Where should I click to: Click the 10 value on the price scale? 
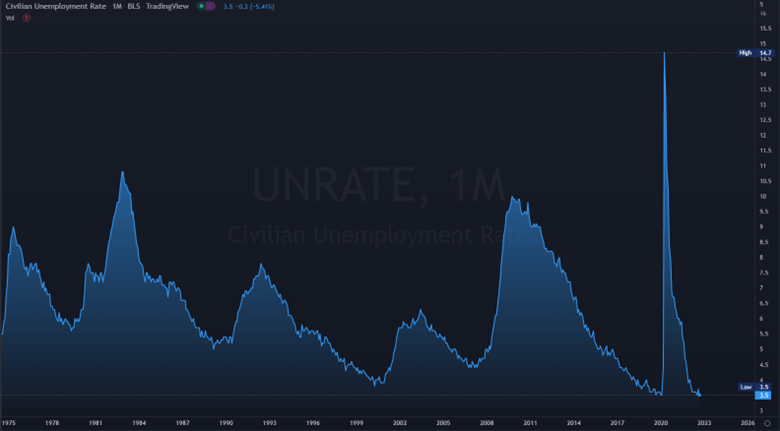(x=763, y=196)
